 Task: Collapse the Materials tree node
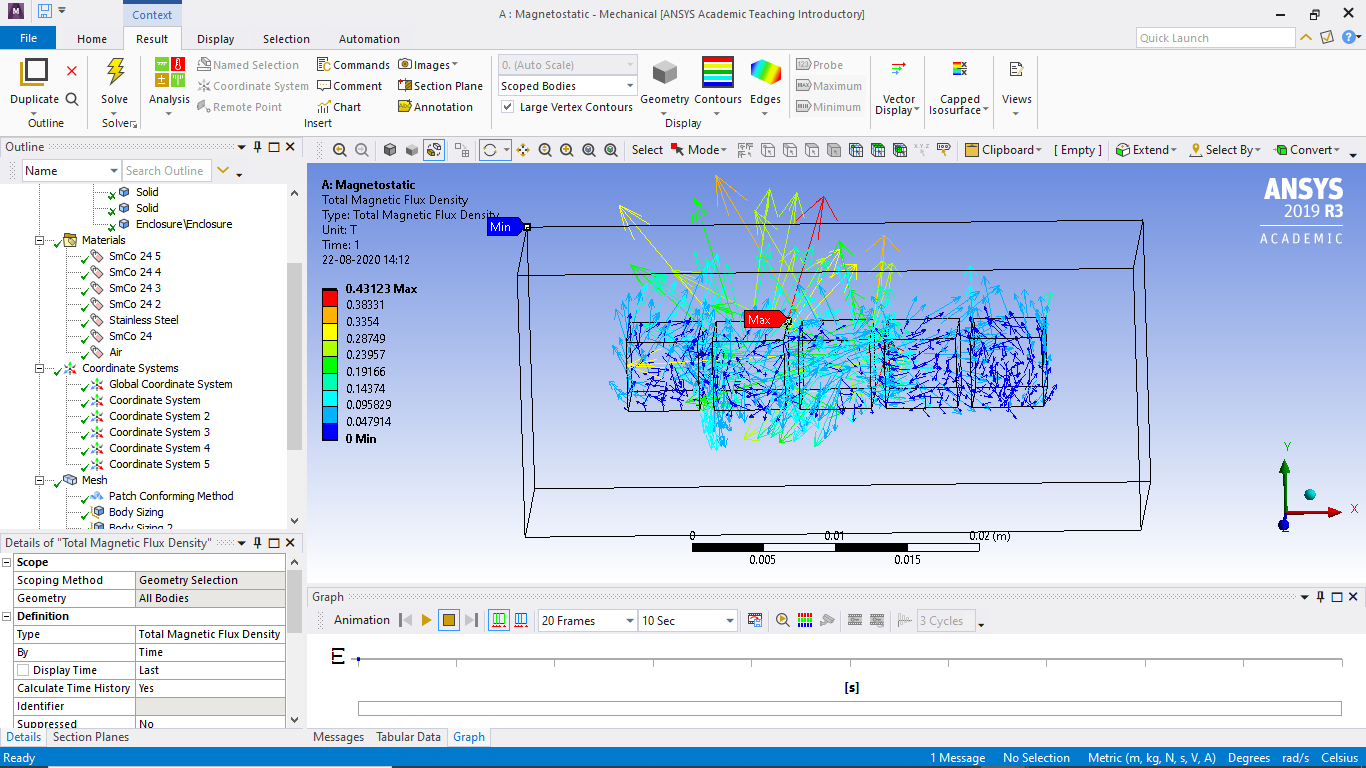point(40,240)
